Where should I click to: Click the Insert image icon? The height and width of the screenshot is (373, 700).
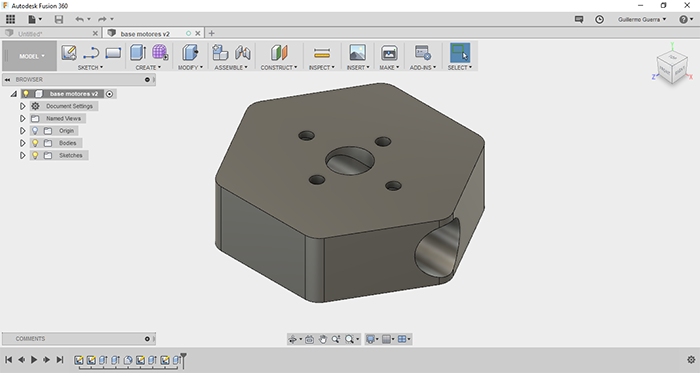(358, 53)
